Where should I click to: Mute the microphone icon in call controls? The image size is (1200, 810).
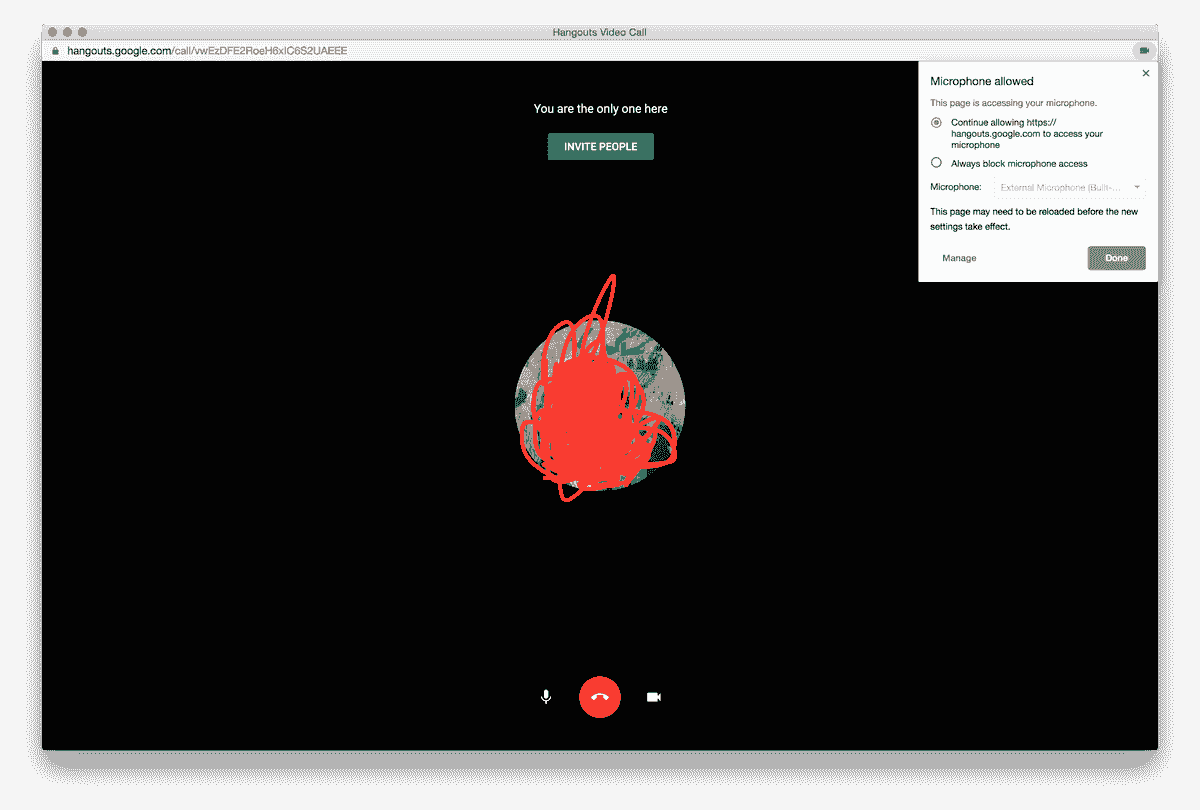tap(546, 696)
